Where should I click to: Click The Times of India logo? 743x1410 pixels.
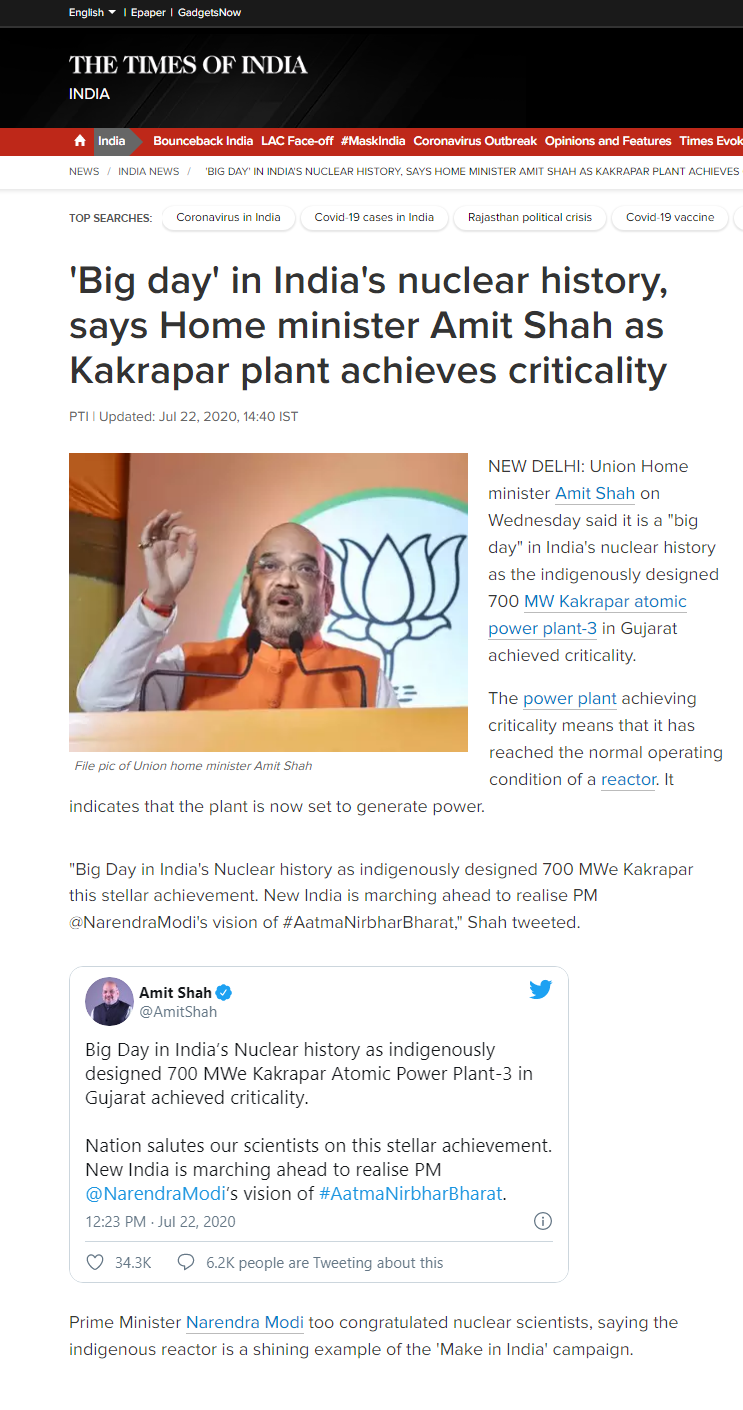pyautogui.click(x=188, y=66)
